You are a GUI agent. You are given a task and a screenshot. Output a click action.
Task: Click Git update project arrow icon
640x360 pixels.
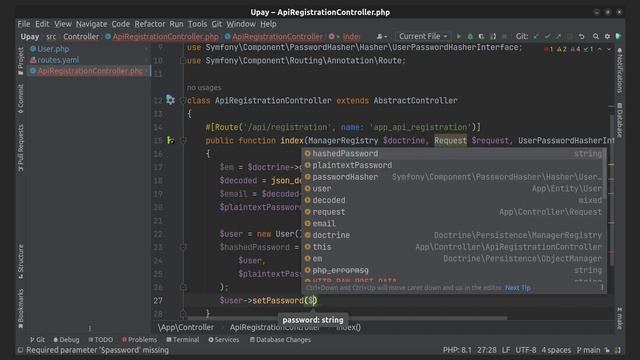(536, 36)
